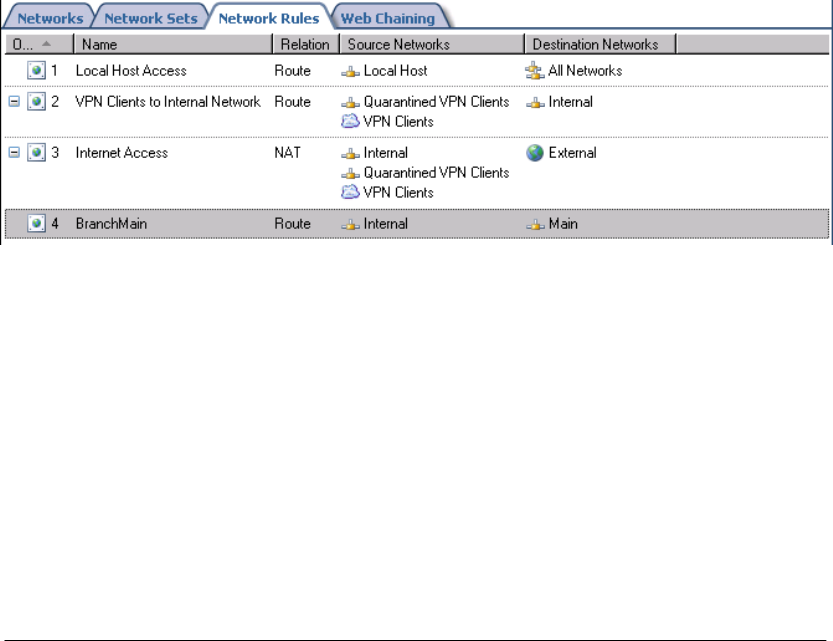Click Quarantined VPN Clients icon in rule 3
Screen dimensions: 833x641
351,173
